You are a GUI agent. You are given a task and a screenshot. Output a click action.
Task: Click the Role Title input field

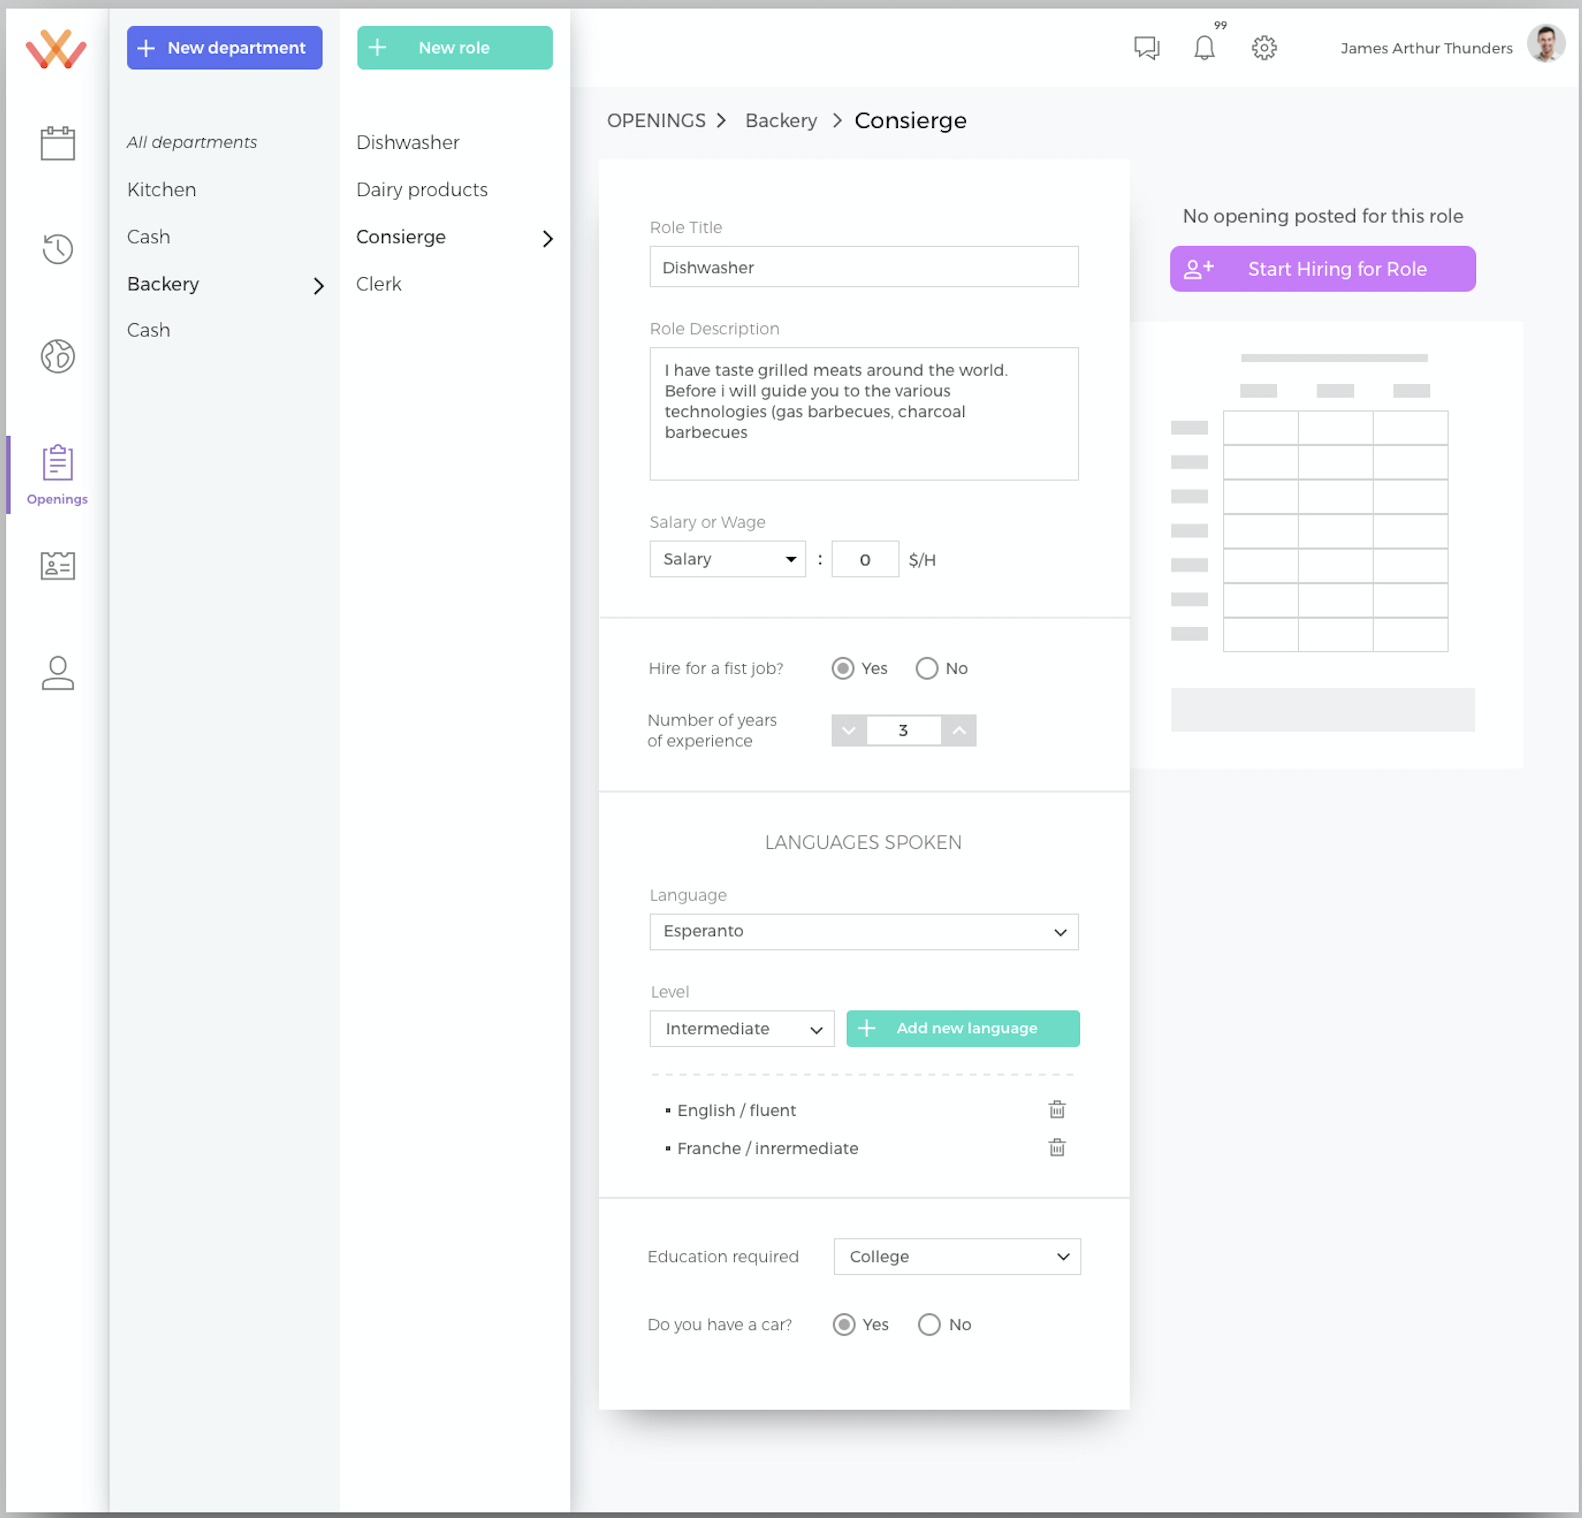coord(863,267)
